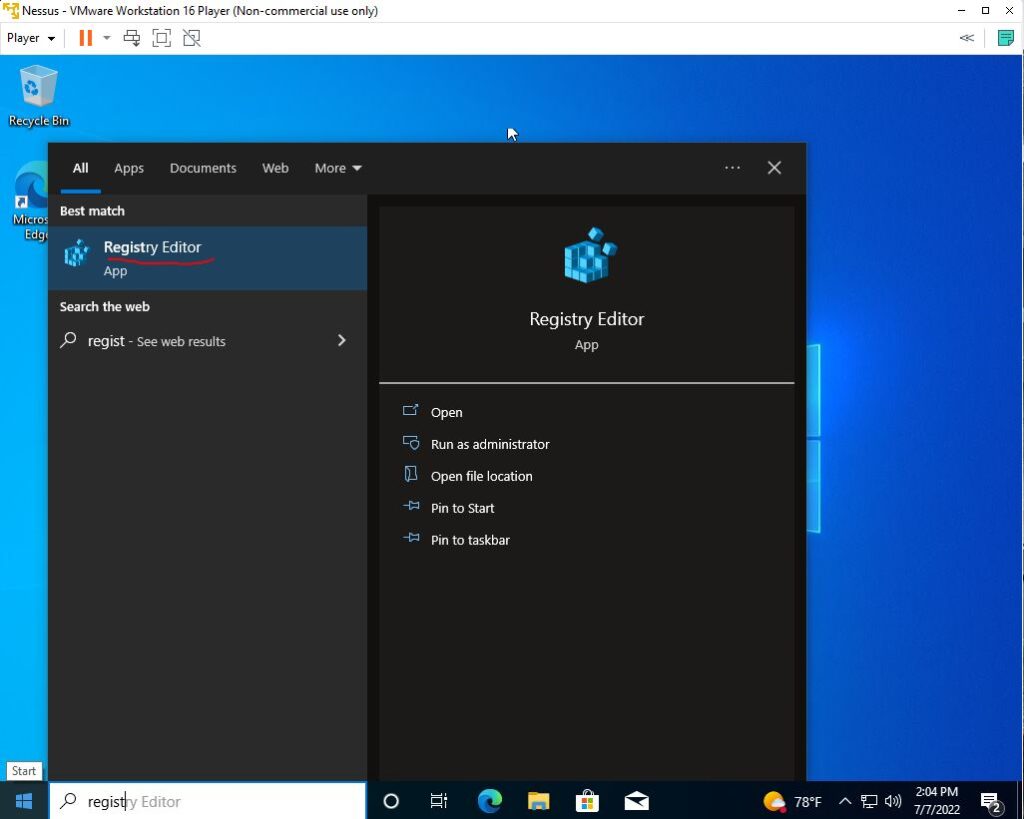
Task: Enter full screen mode in VMware
Action: (x=161, y=38)
